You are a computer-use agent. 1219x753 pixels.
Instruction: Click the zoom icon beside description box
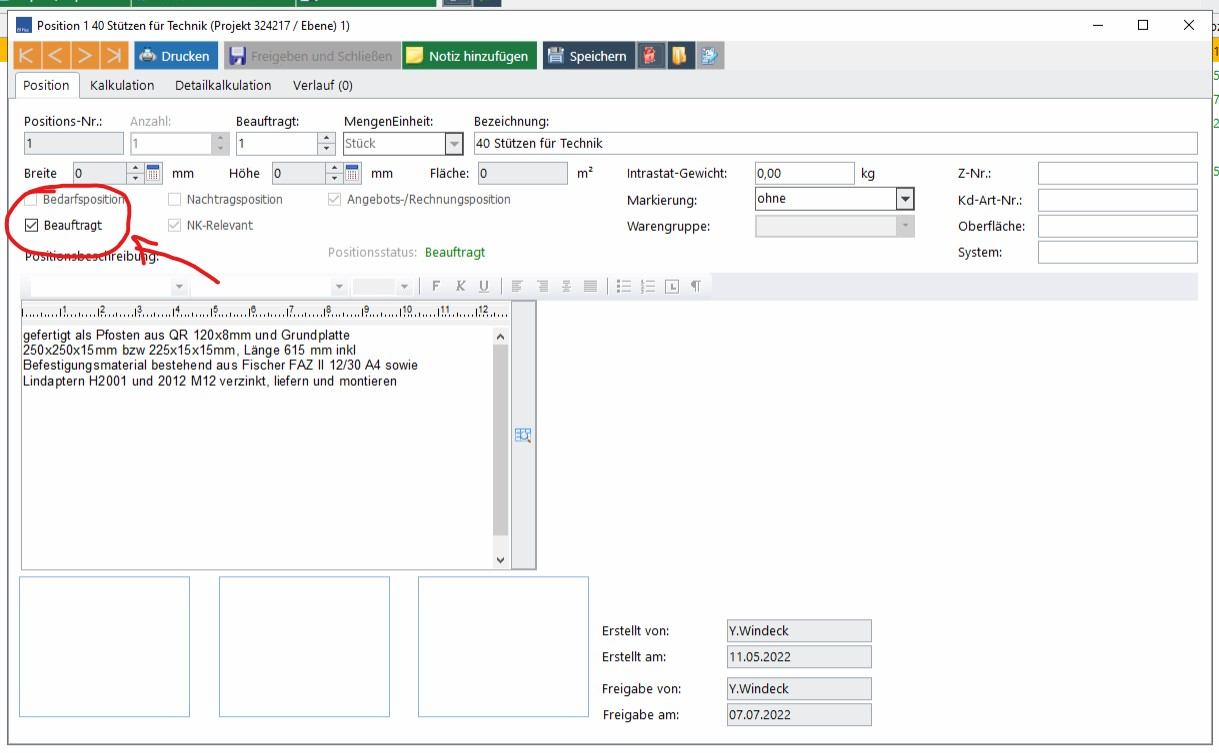[523, 435]
